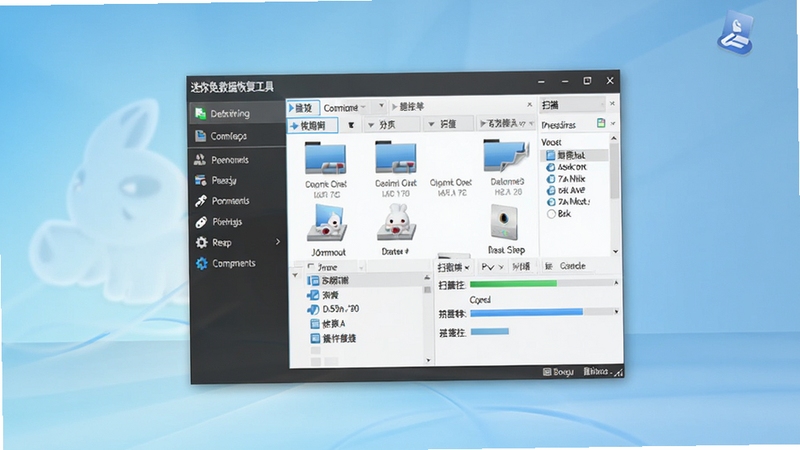
Task: Click the blue plus-arrow recovery button
Action: pos(312,126)
